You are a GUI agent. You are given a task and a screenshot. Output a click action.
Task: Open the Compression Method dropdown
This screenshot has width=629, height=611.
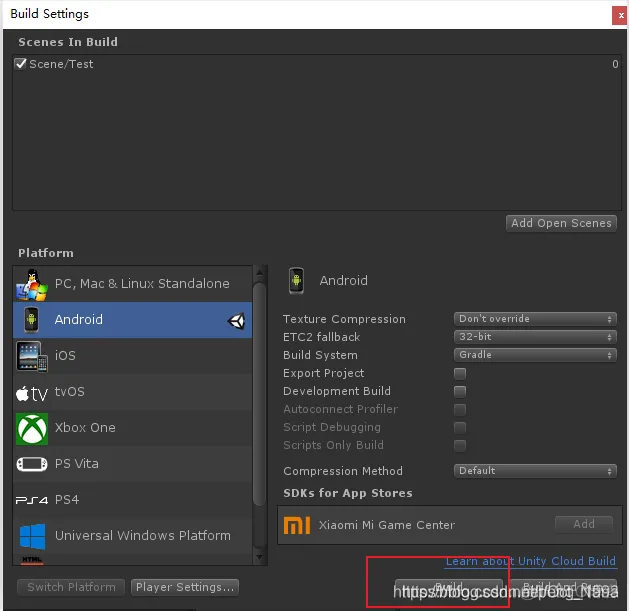535,471
